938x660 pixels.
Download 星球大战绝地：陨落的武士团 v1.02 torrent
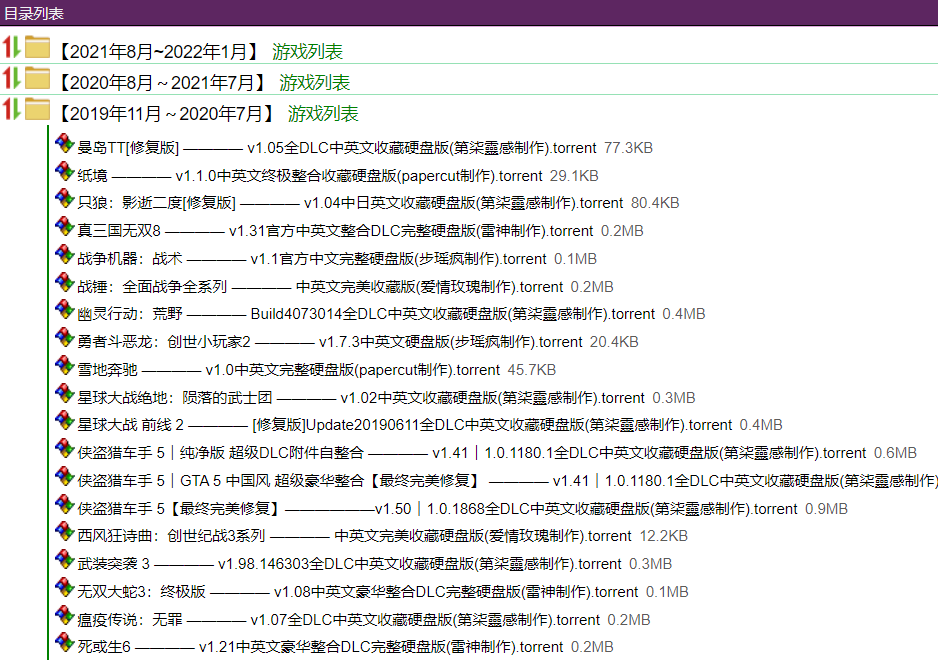coord(361,398)
